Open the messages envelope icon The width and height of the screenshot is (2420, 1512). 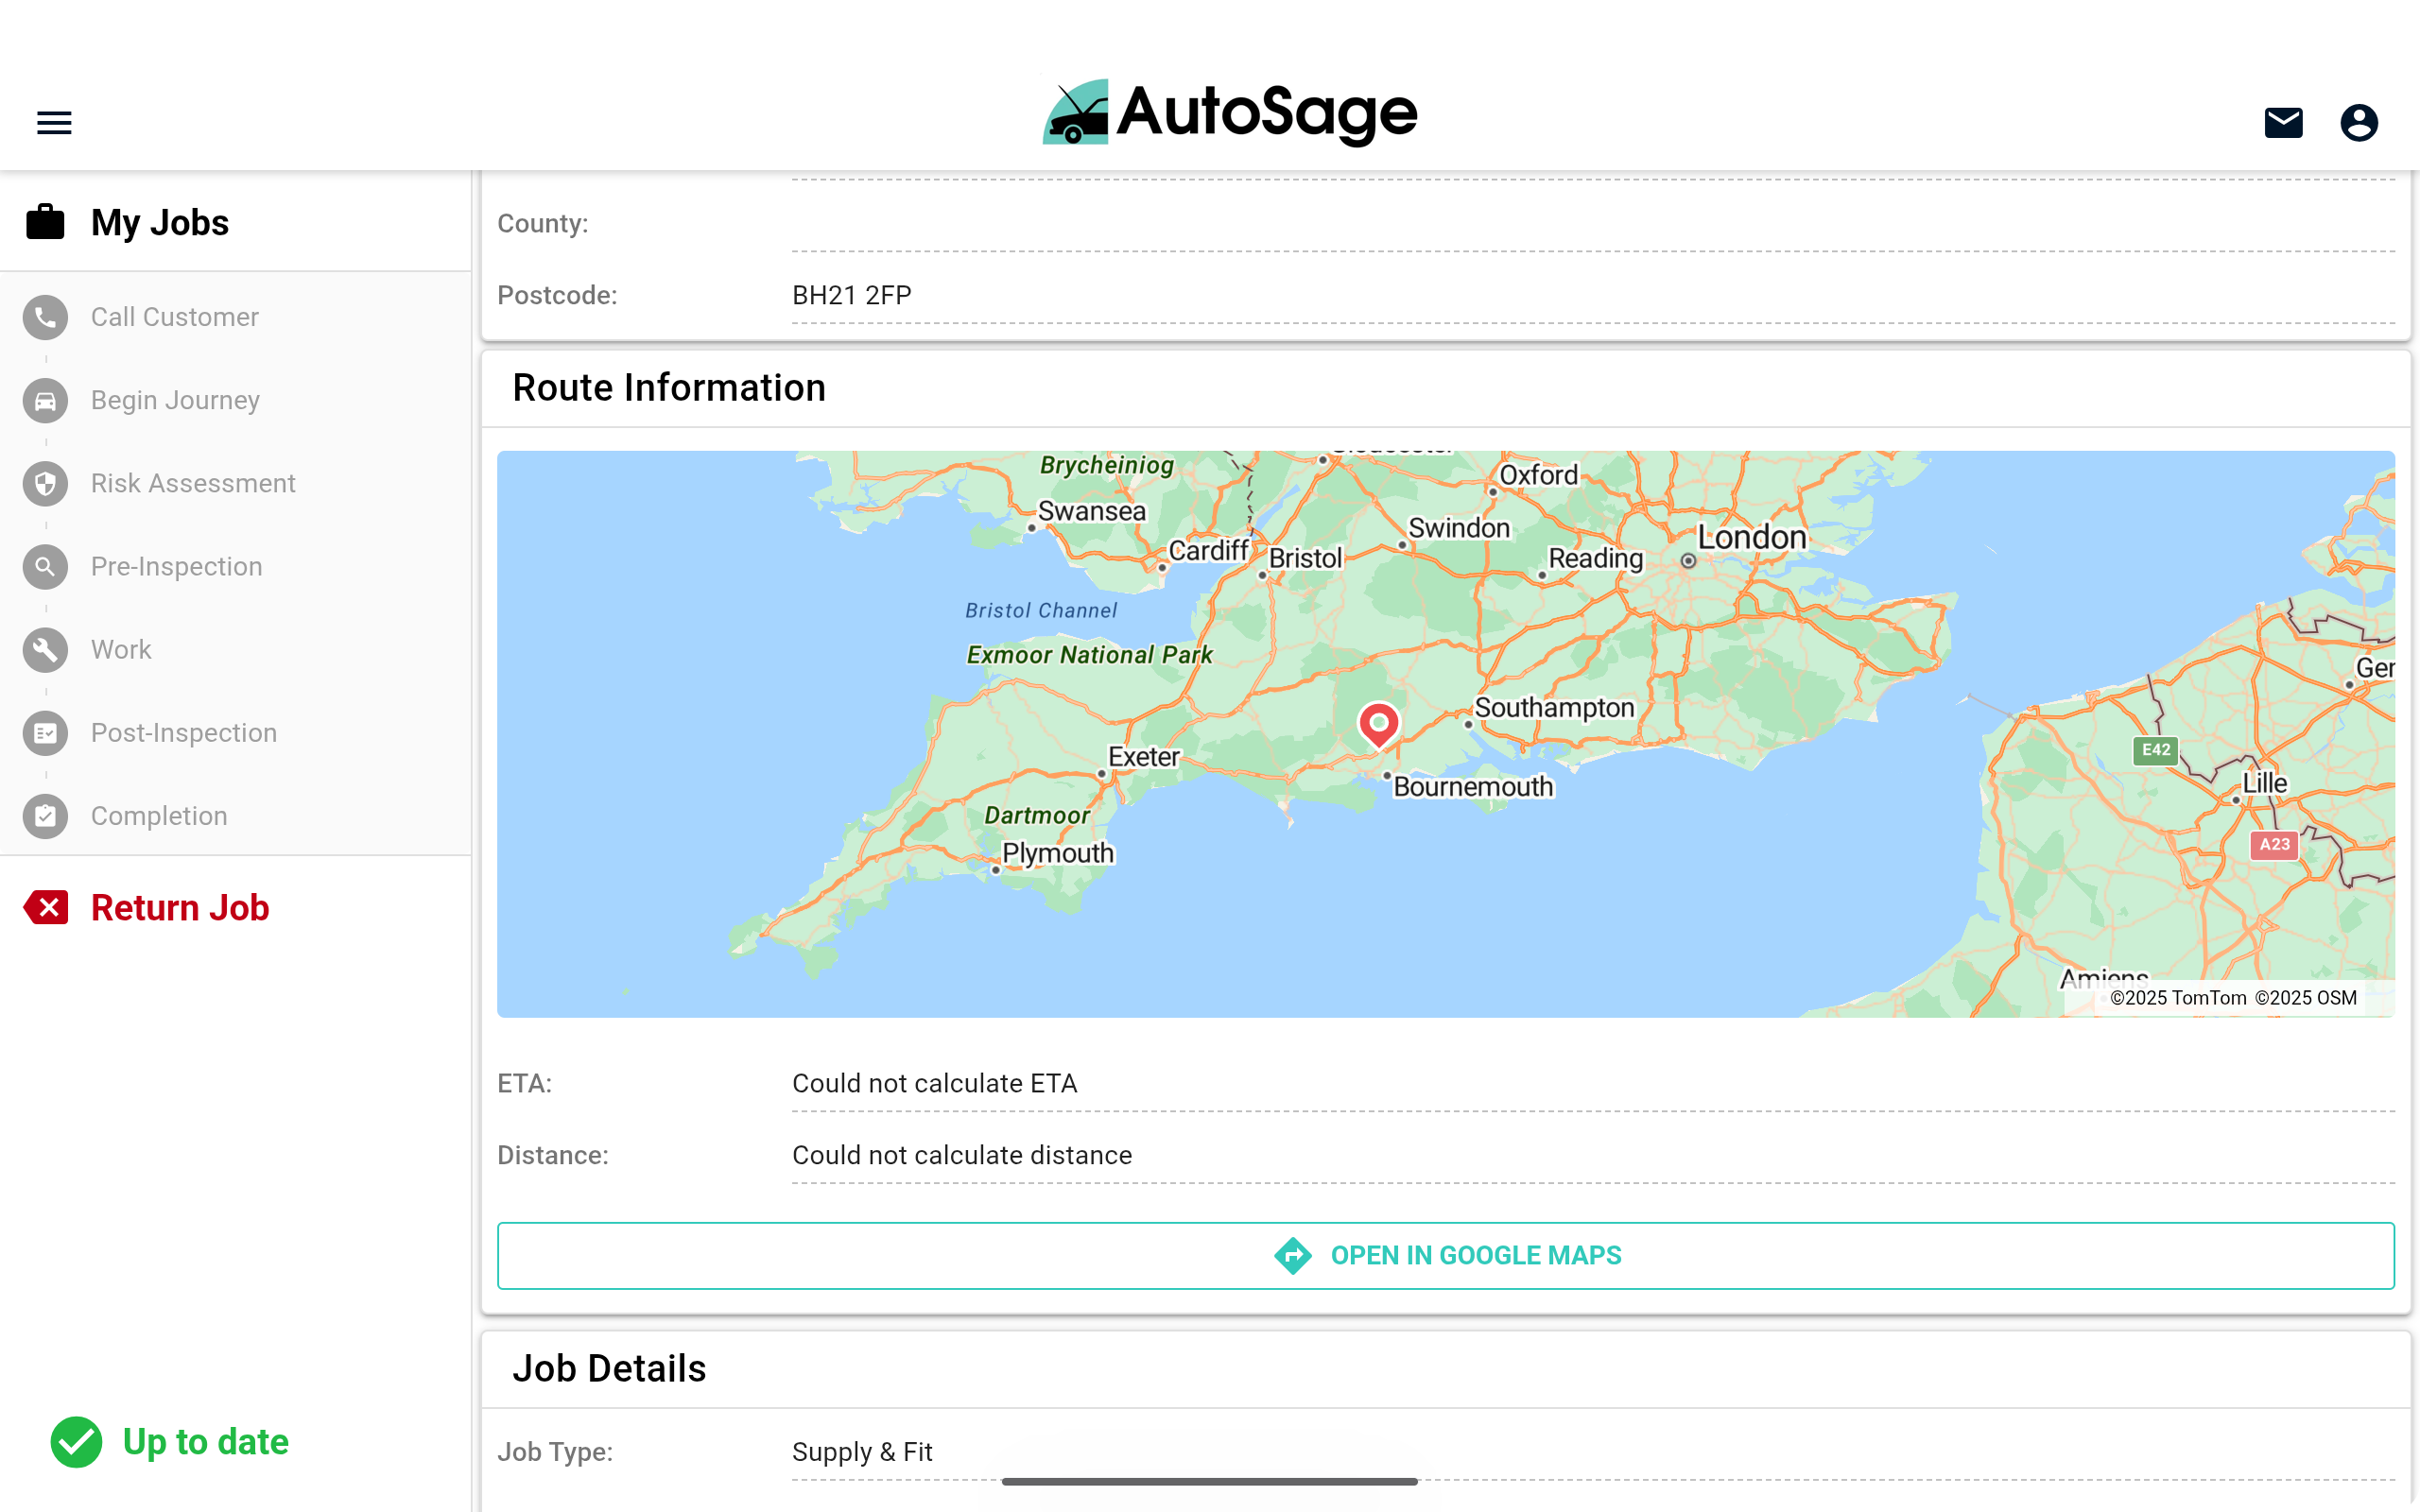2283,122
